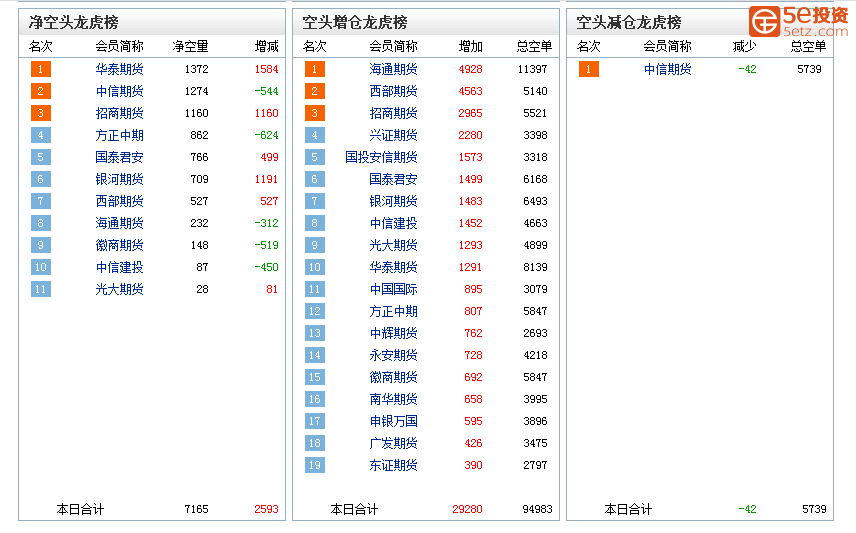
Task: Open 中信期货 in the 净空头龙虎榜 table
Action: (119, 91)
